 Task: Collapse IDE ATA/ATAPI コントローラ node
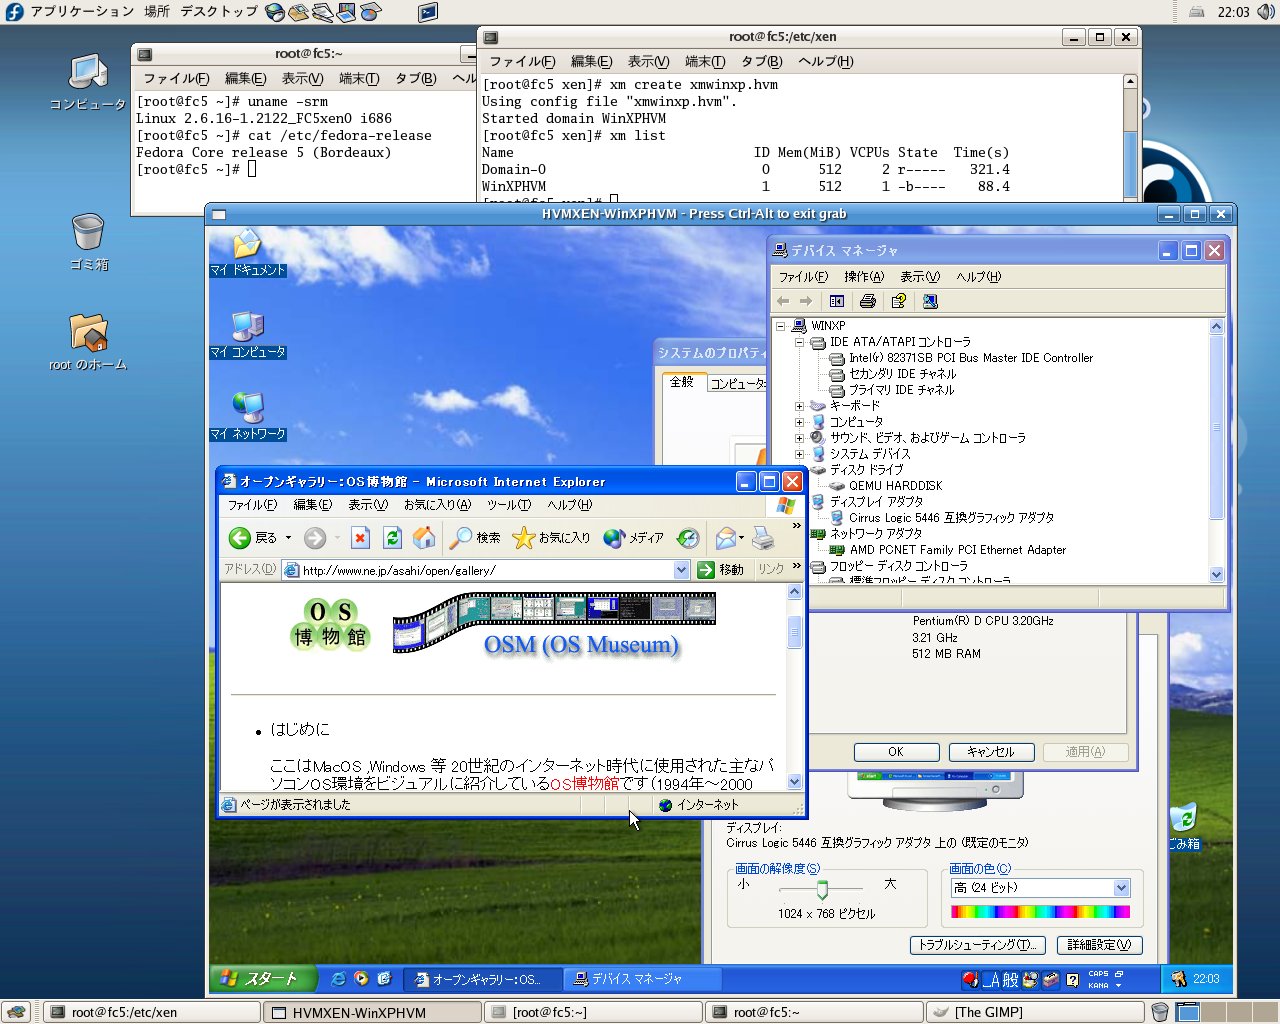click(x=799, y=342)
